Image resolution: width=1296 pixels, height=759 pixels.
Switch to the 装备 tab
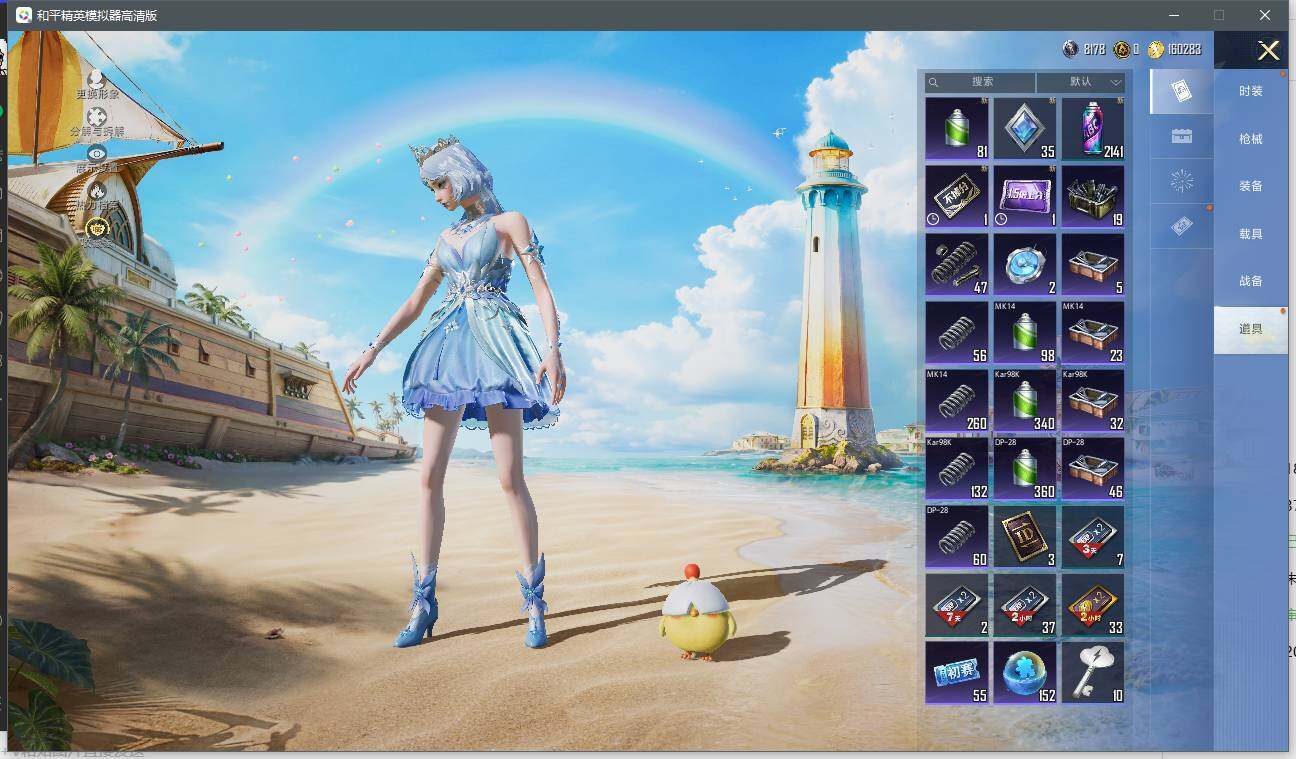pos(1251,186)
